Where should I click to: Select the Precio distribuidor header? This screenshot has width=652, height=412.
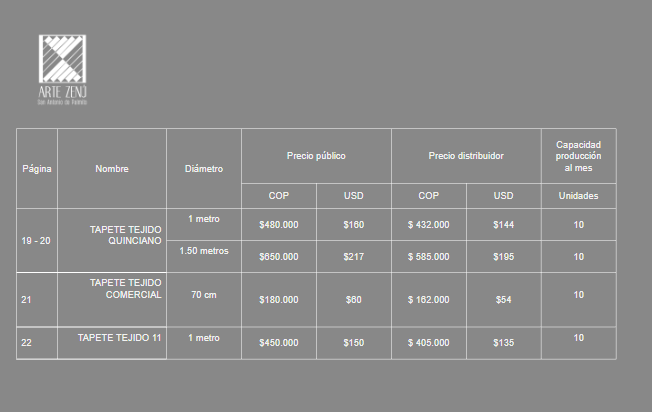pos(466,156)
